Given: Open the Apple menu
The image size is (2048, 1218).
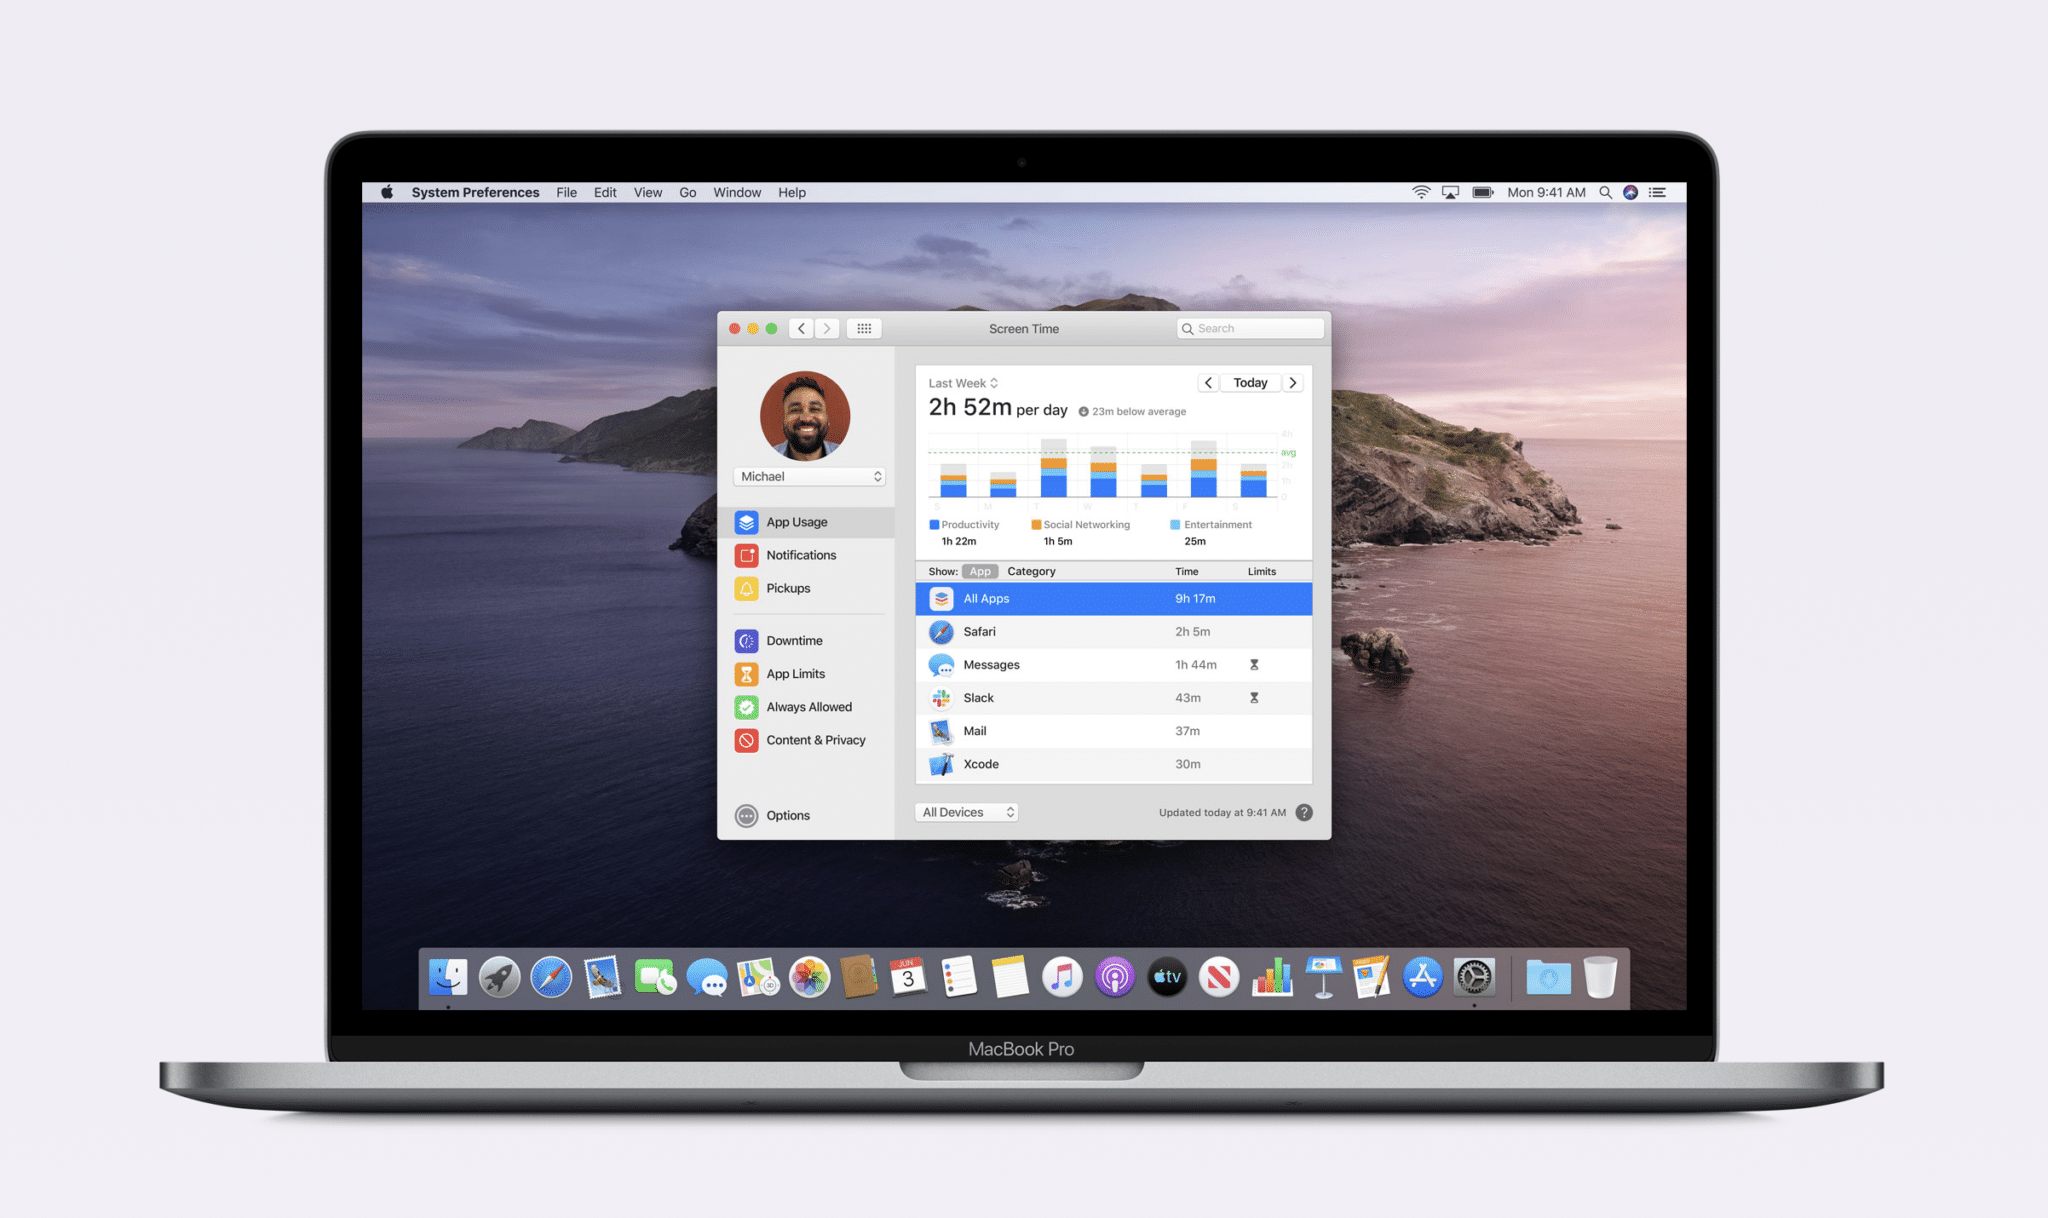Looking at the screenshot, I should [387, 192].
